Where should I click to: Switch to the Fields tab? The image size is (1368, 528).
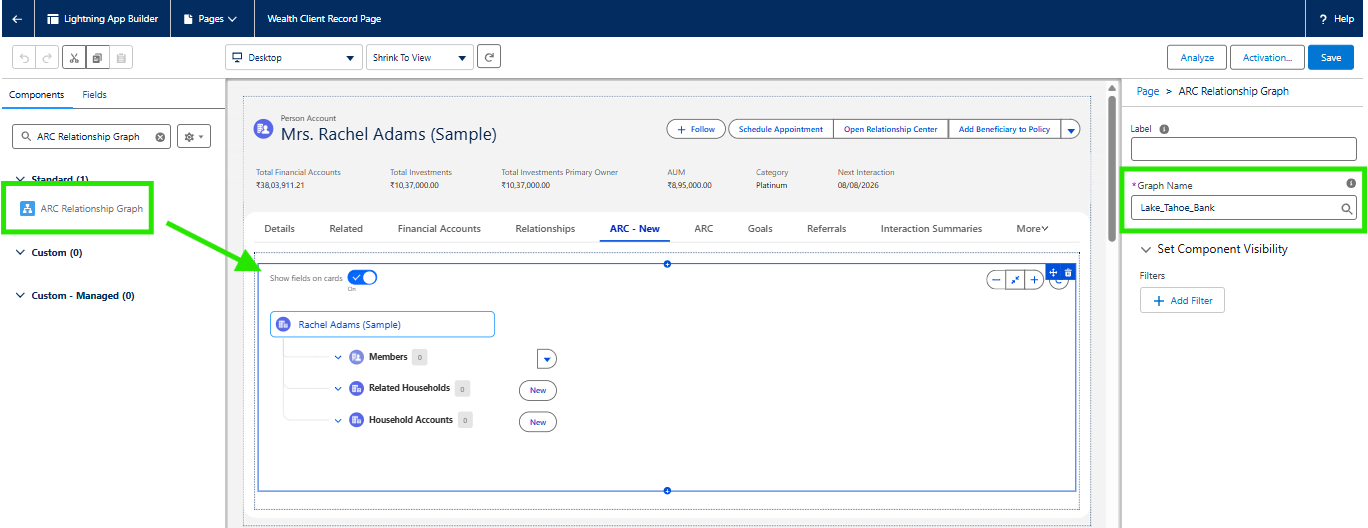tap(94, 95)
